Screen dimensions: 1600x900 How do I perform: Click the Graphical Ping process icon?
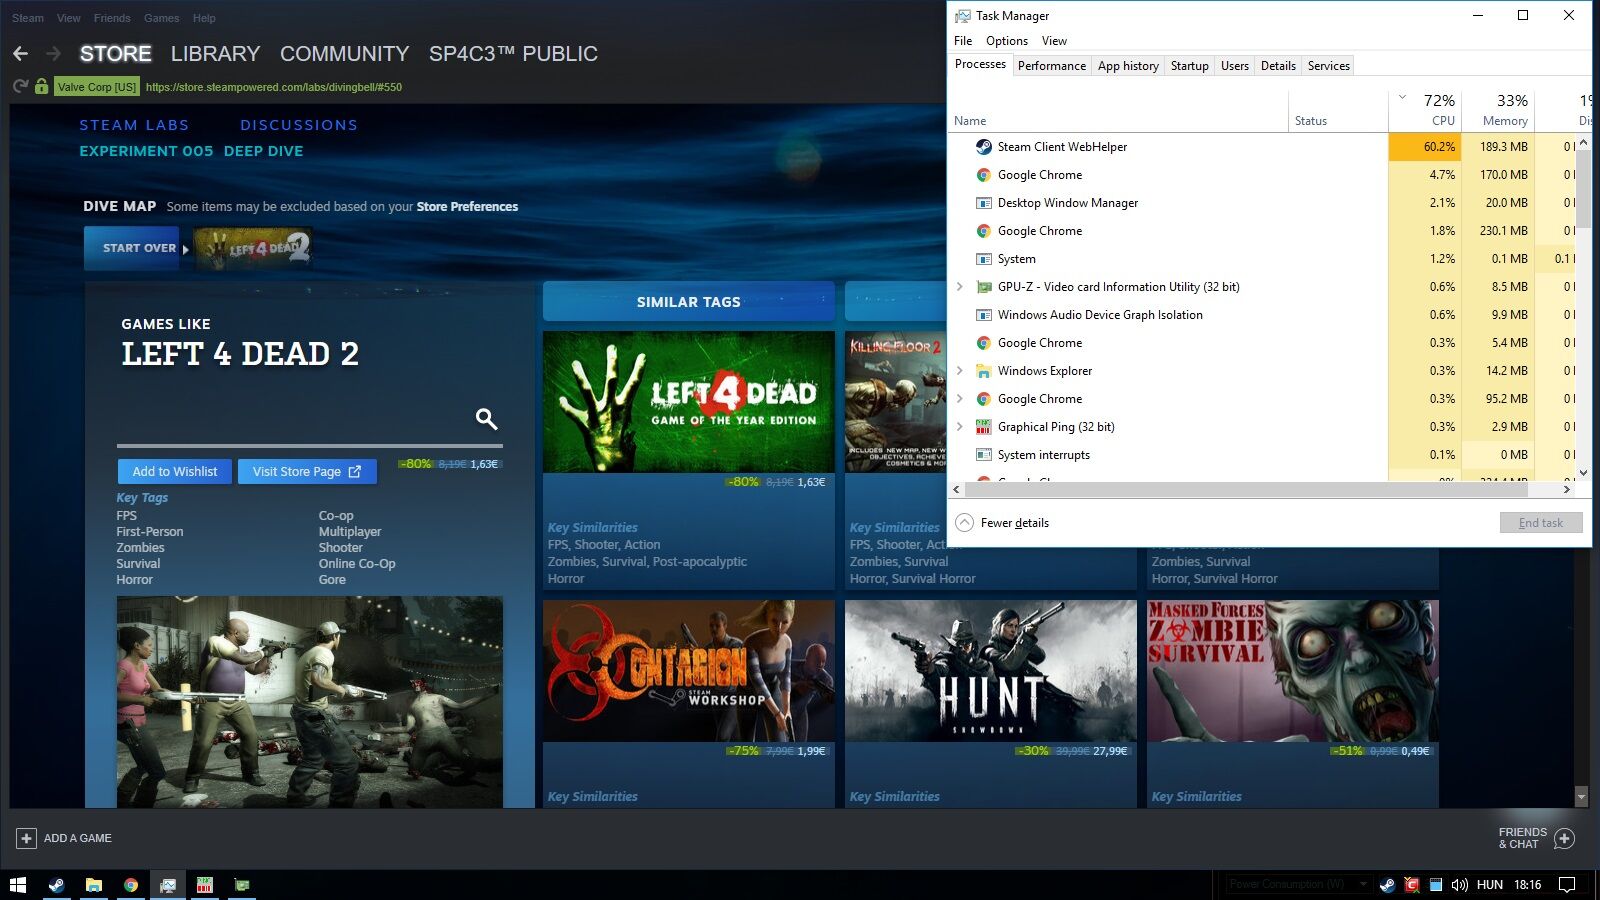click(984, 427)
